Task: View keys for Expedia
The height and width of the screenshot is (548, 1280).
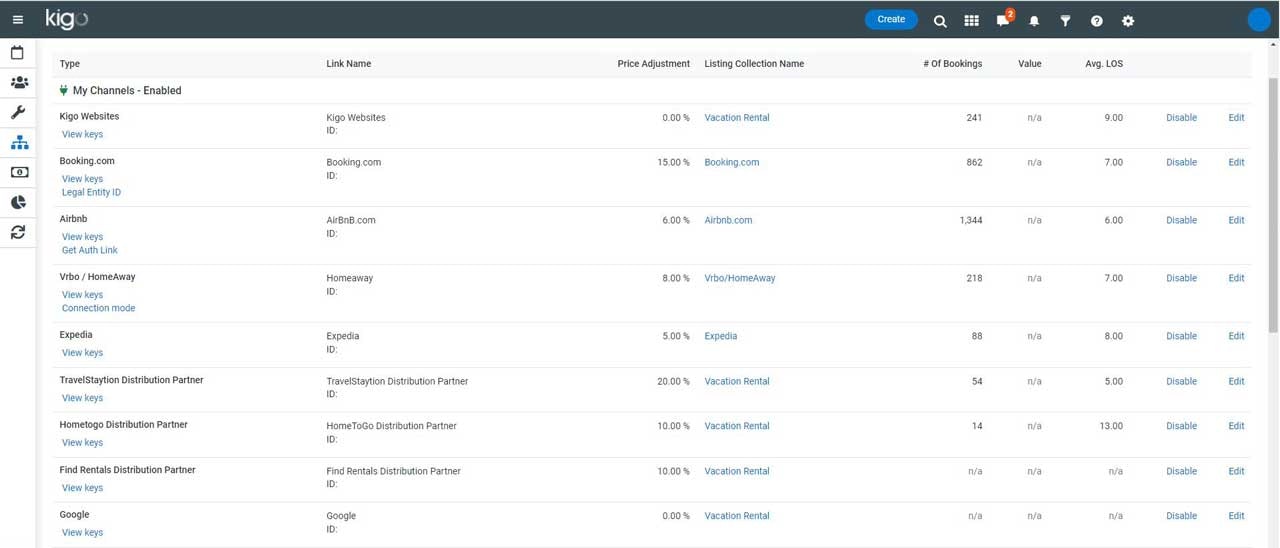Action: [x=82, y=353]
